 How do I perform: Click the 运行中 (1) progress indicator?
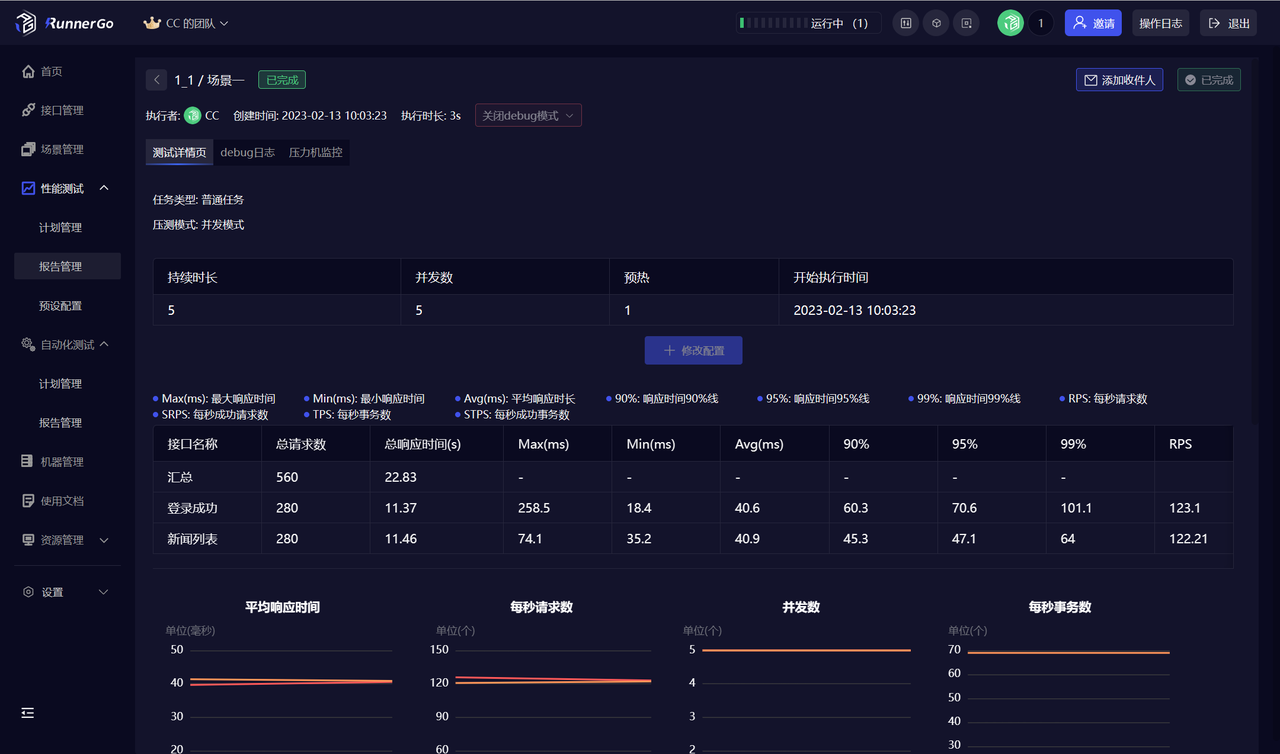[808, 23]
